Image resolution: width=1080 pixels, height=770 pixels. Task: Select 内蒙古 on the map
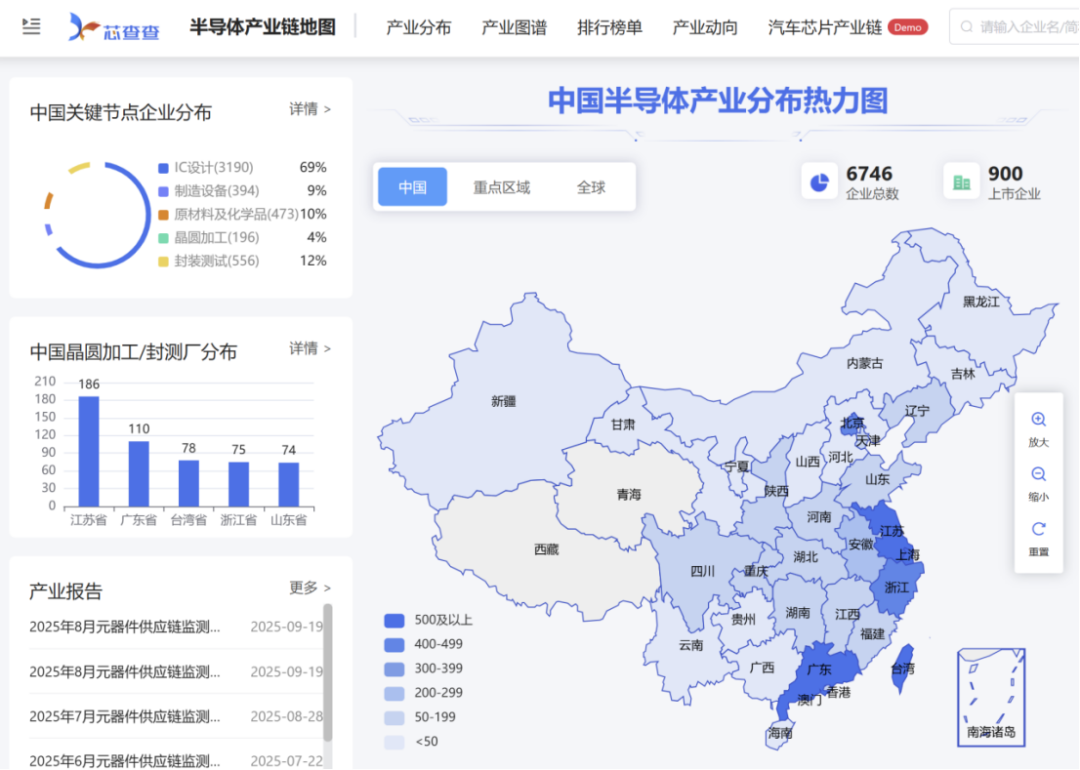[864, 363]
